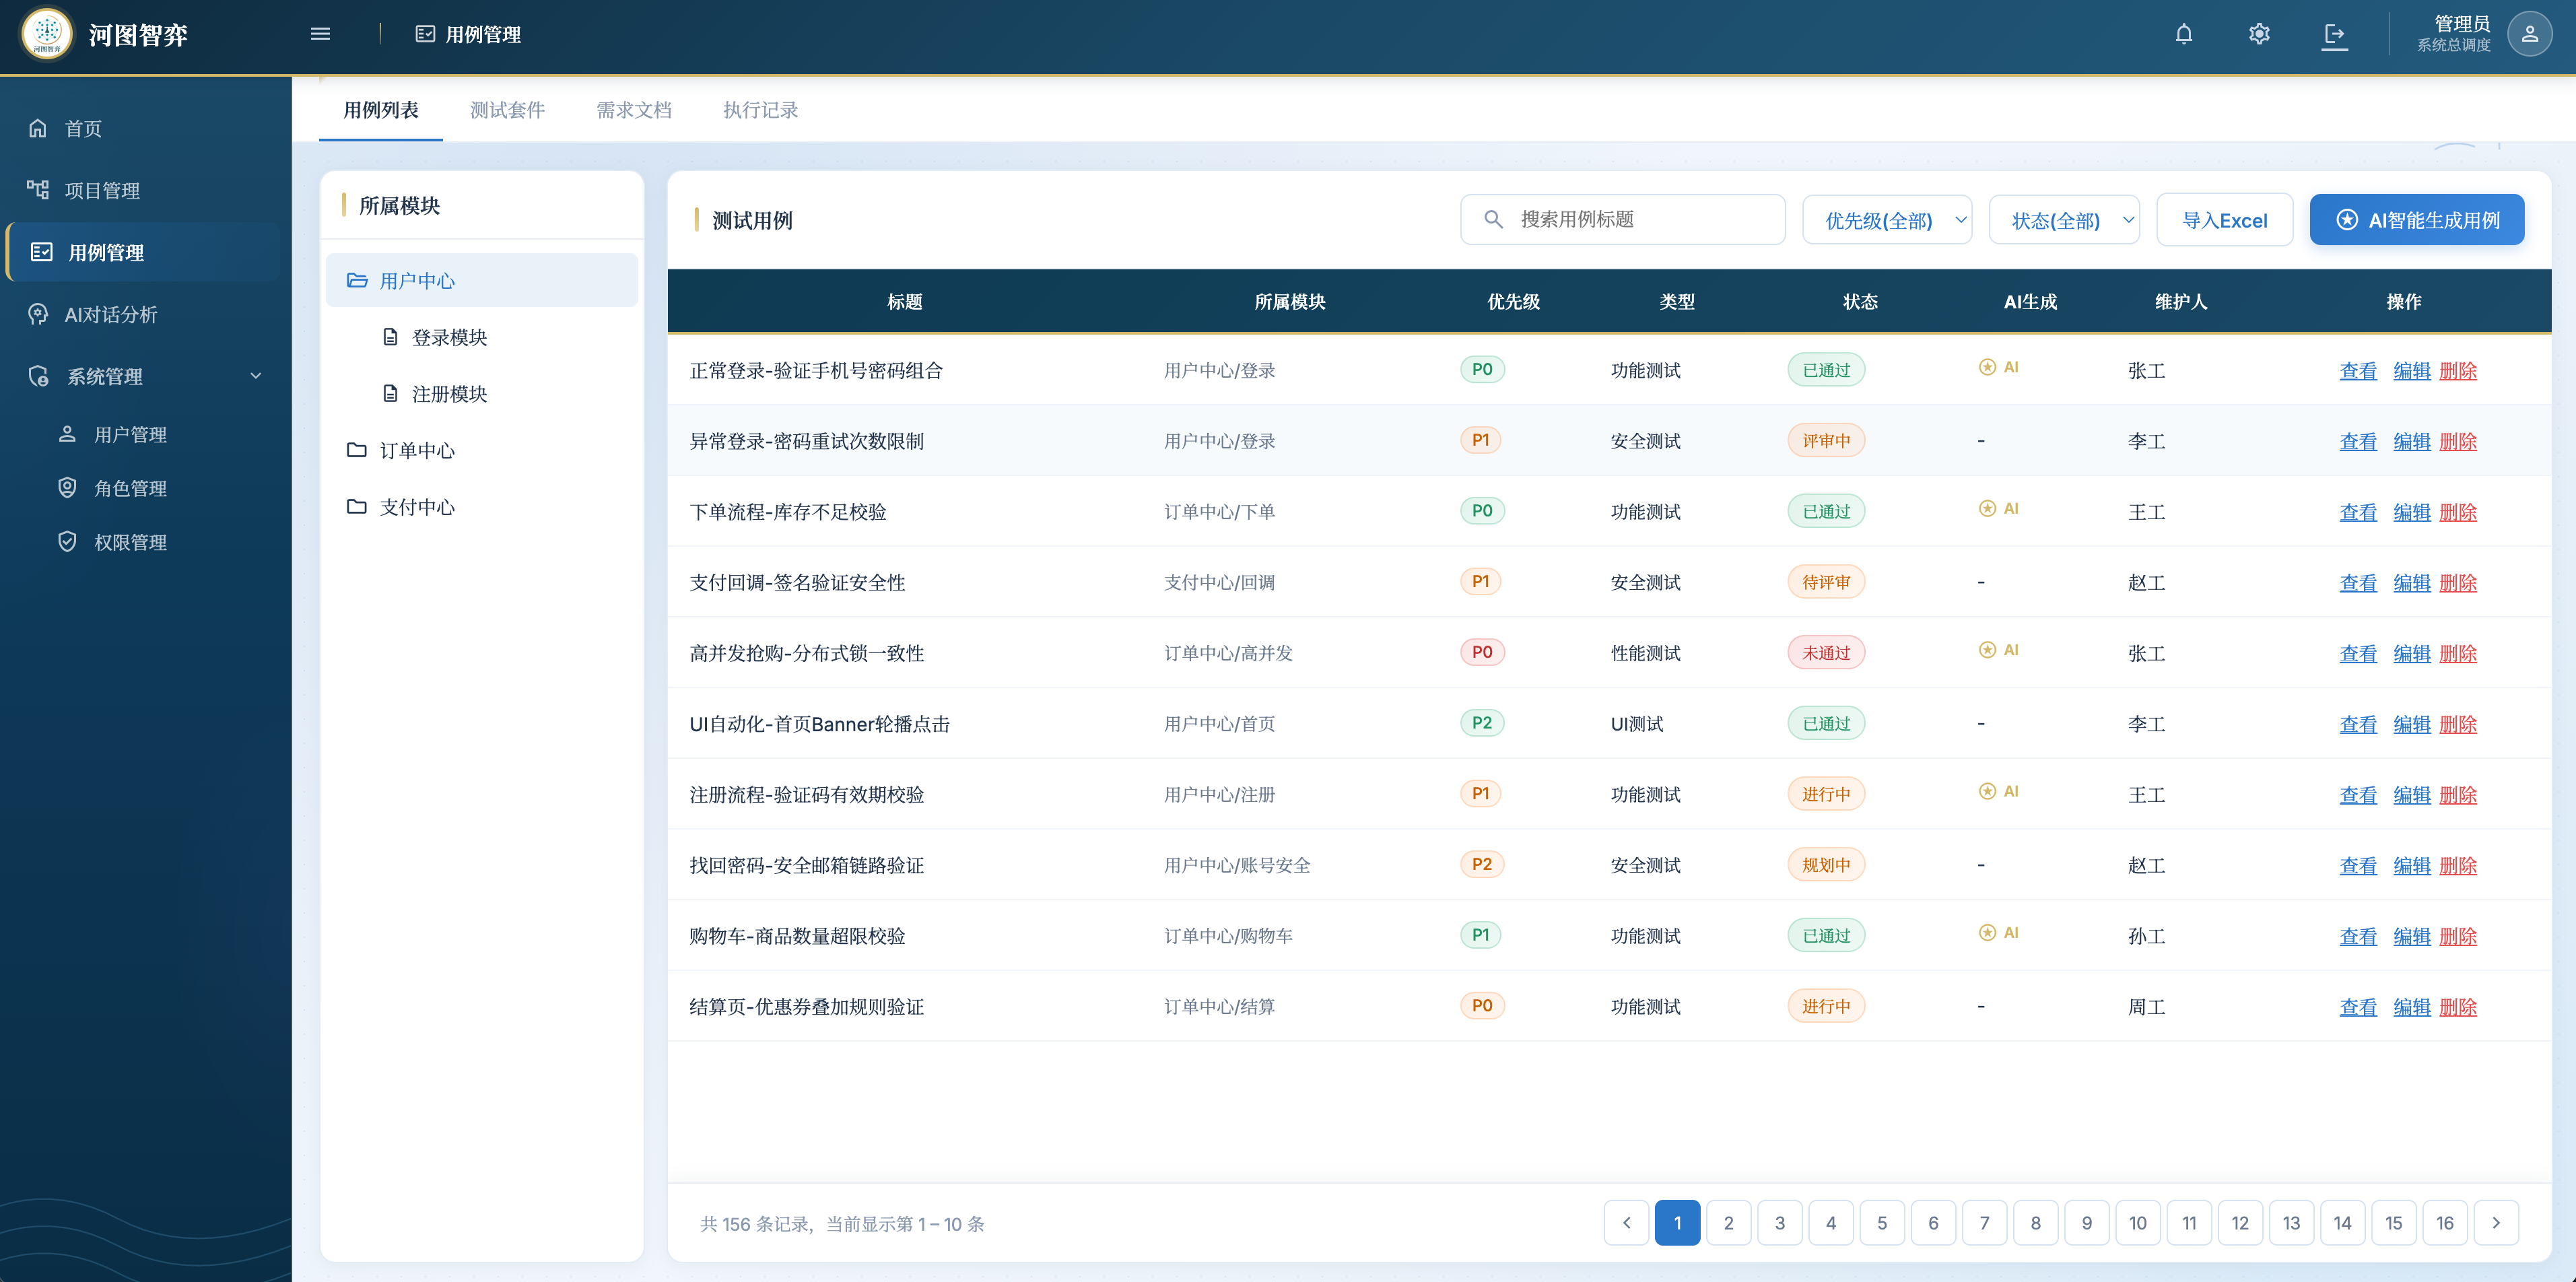Click 导入Excel button
Viewport: 2576px width, 1282px height.
point(2224,220)
